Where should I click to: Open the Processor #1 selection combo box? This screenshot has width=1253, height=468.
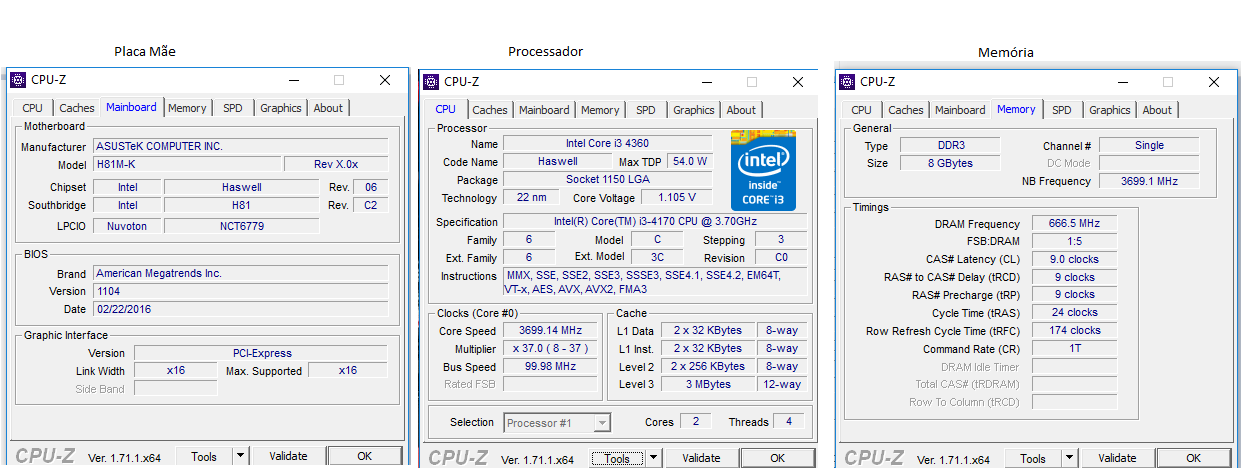(557, 423)
